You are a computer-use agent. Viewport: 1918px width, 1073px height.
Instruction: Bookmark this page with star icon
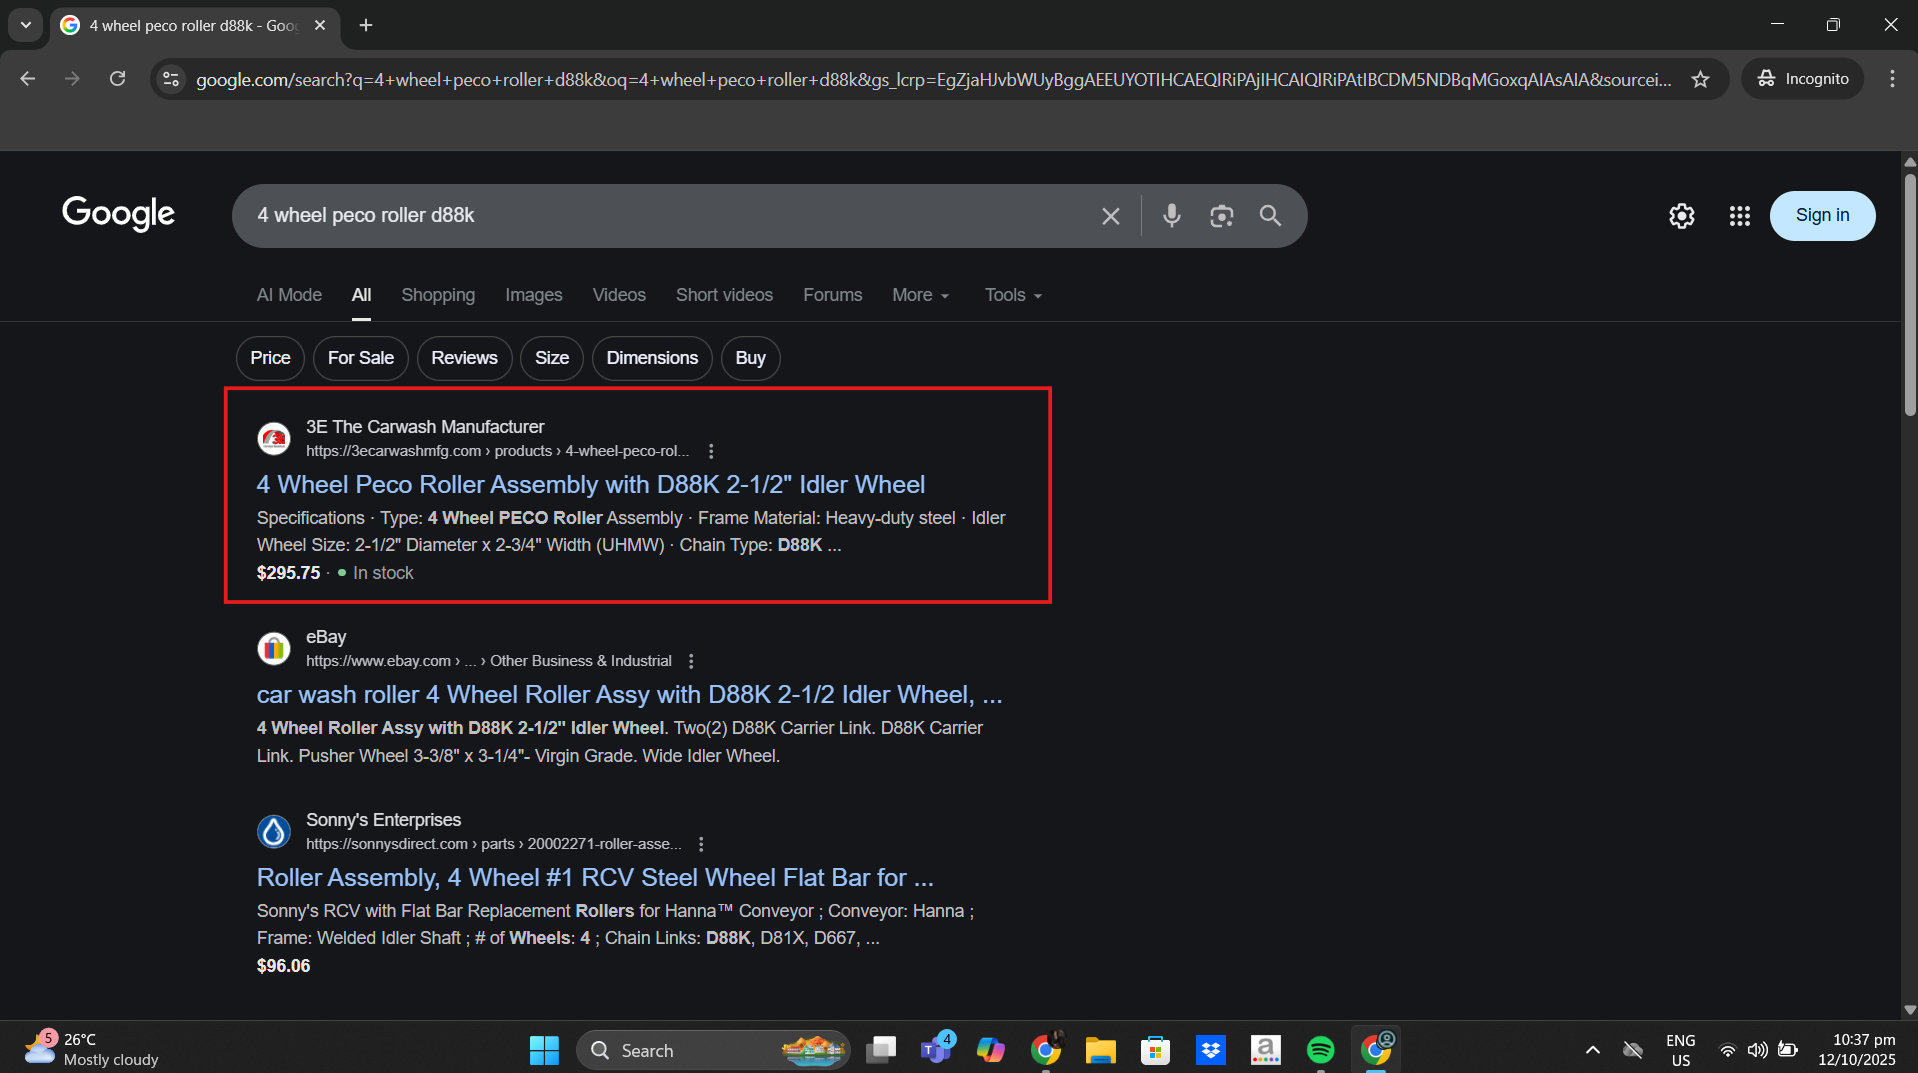(1700, 79)
